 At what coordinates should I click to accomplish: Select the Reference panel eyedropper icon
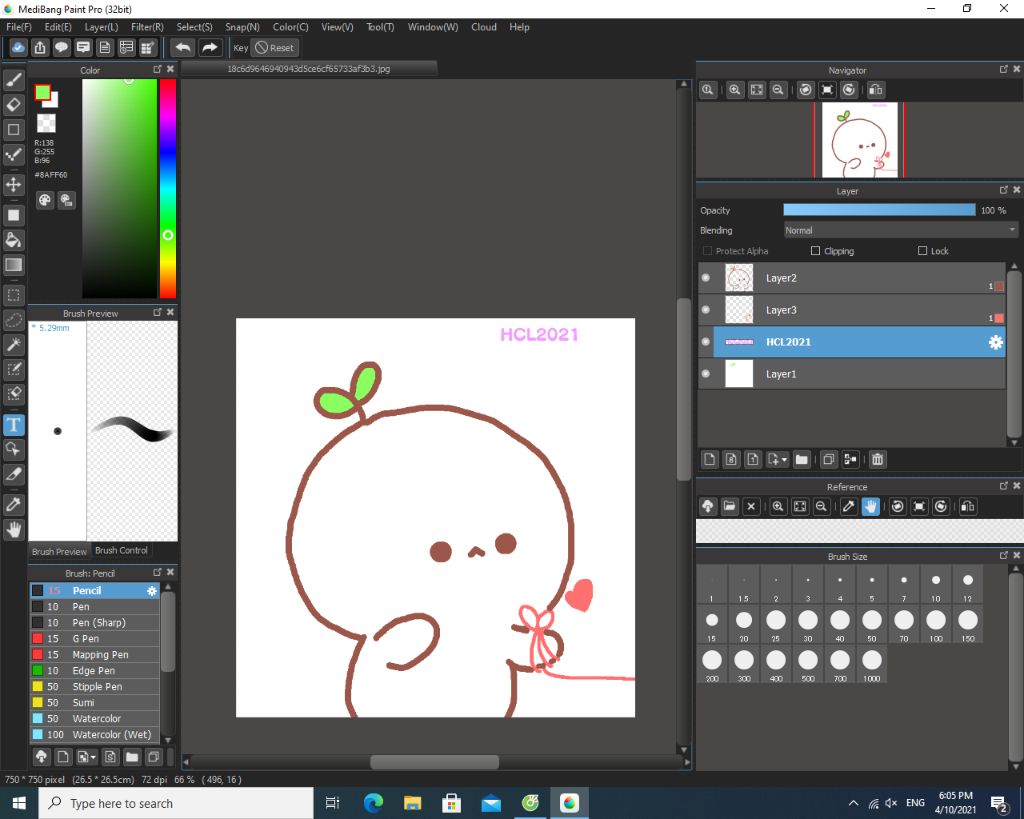point(848,506)
